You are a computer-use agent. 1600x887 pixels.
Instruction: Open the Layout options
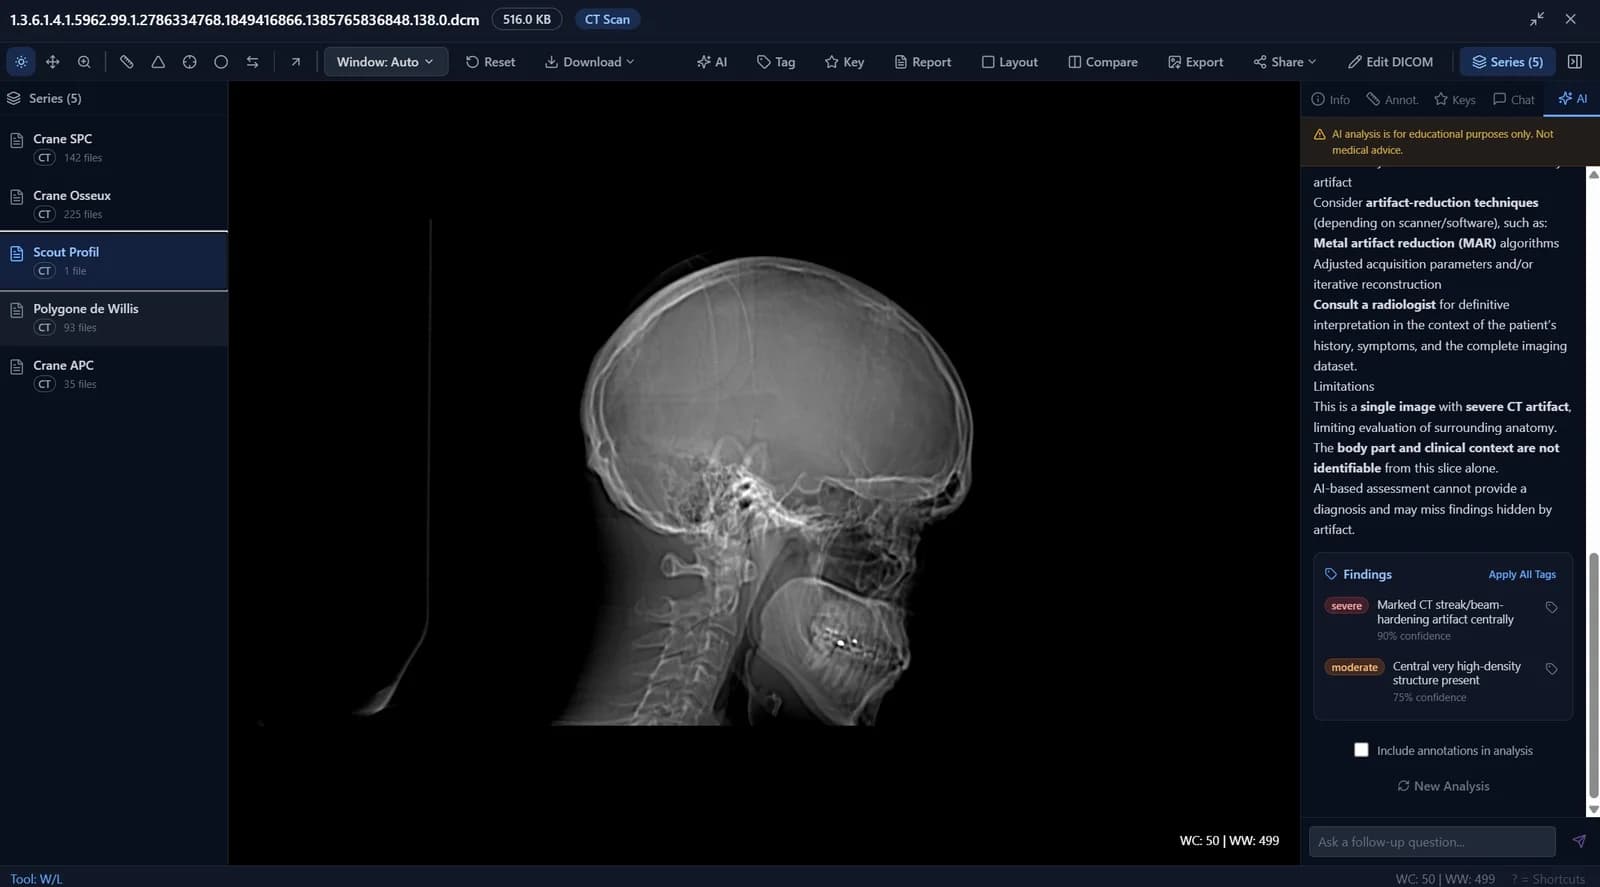click(x=1009, y=62)
